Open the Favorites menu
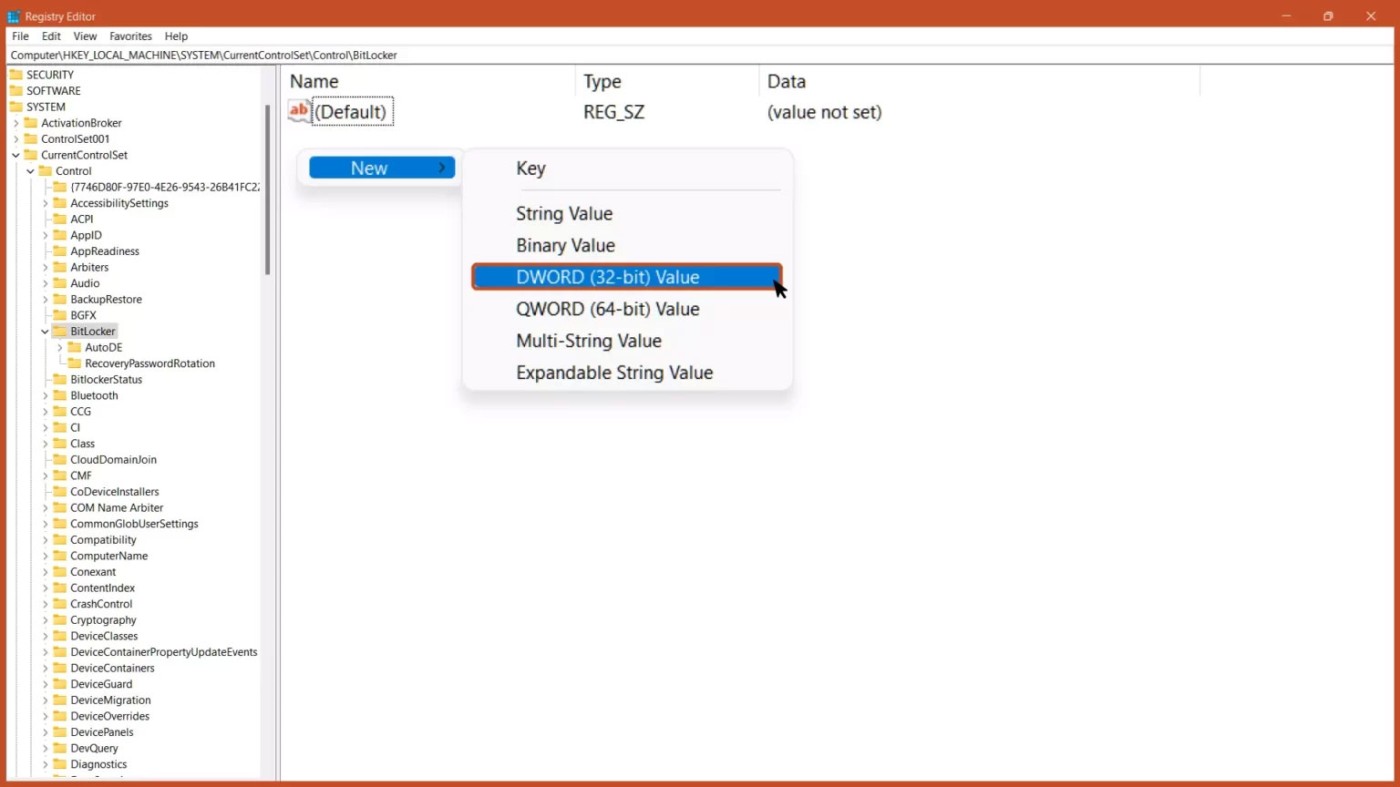The width and height of the screenshot is (1400, 787). coord(131,36)
